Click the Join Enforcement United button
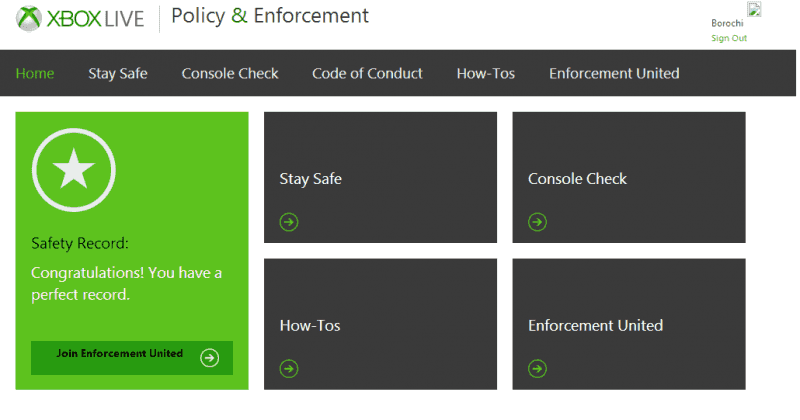The image size is (800, 420). (132, 358)
